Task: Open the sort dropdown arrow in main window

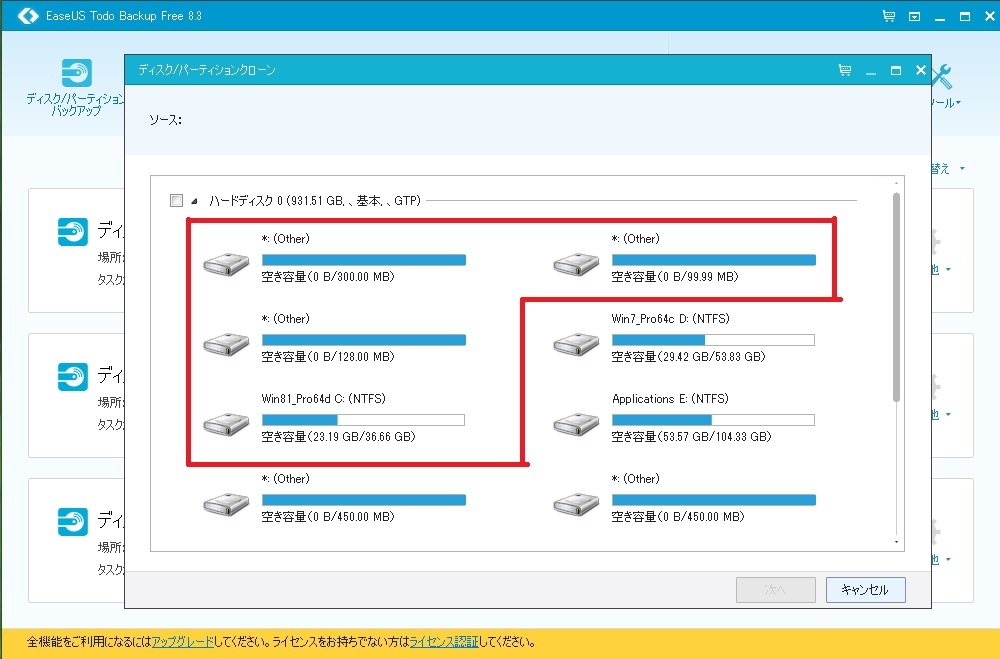Action: coord(962,169)
